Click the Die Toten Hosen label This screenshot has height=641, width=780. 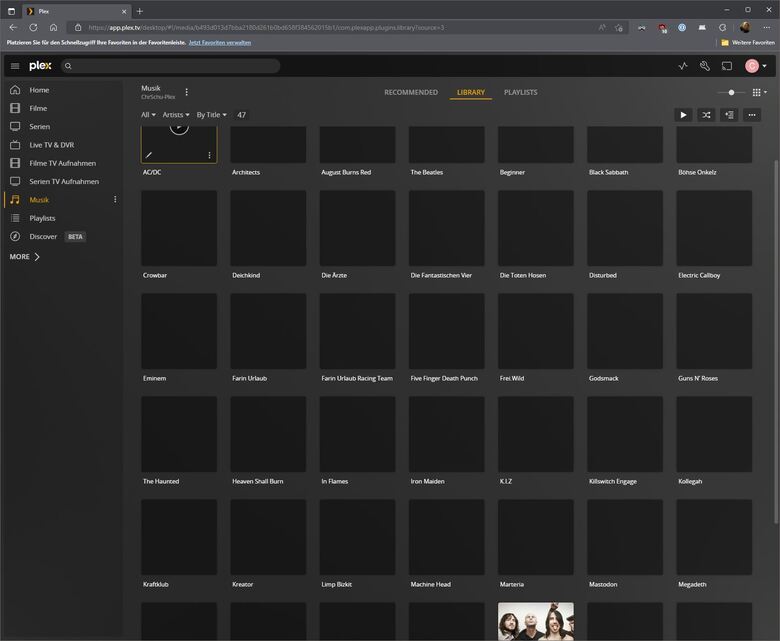coord(523,275)
